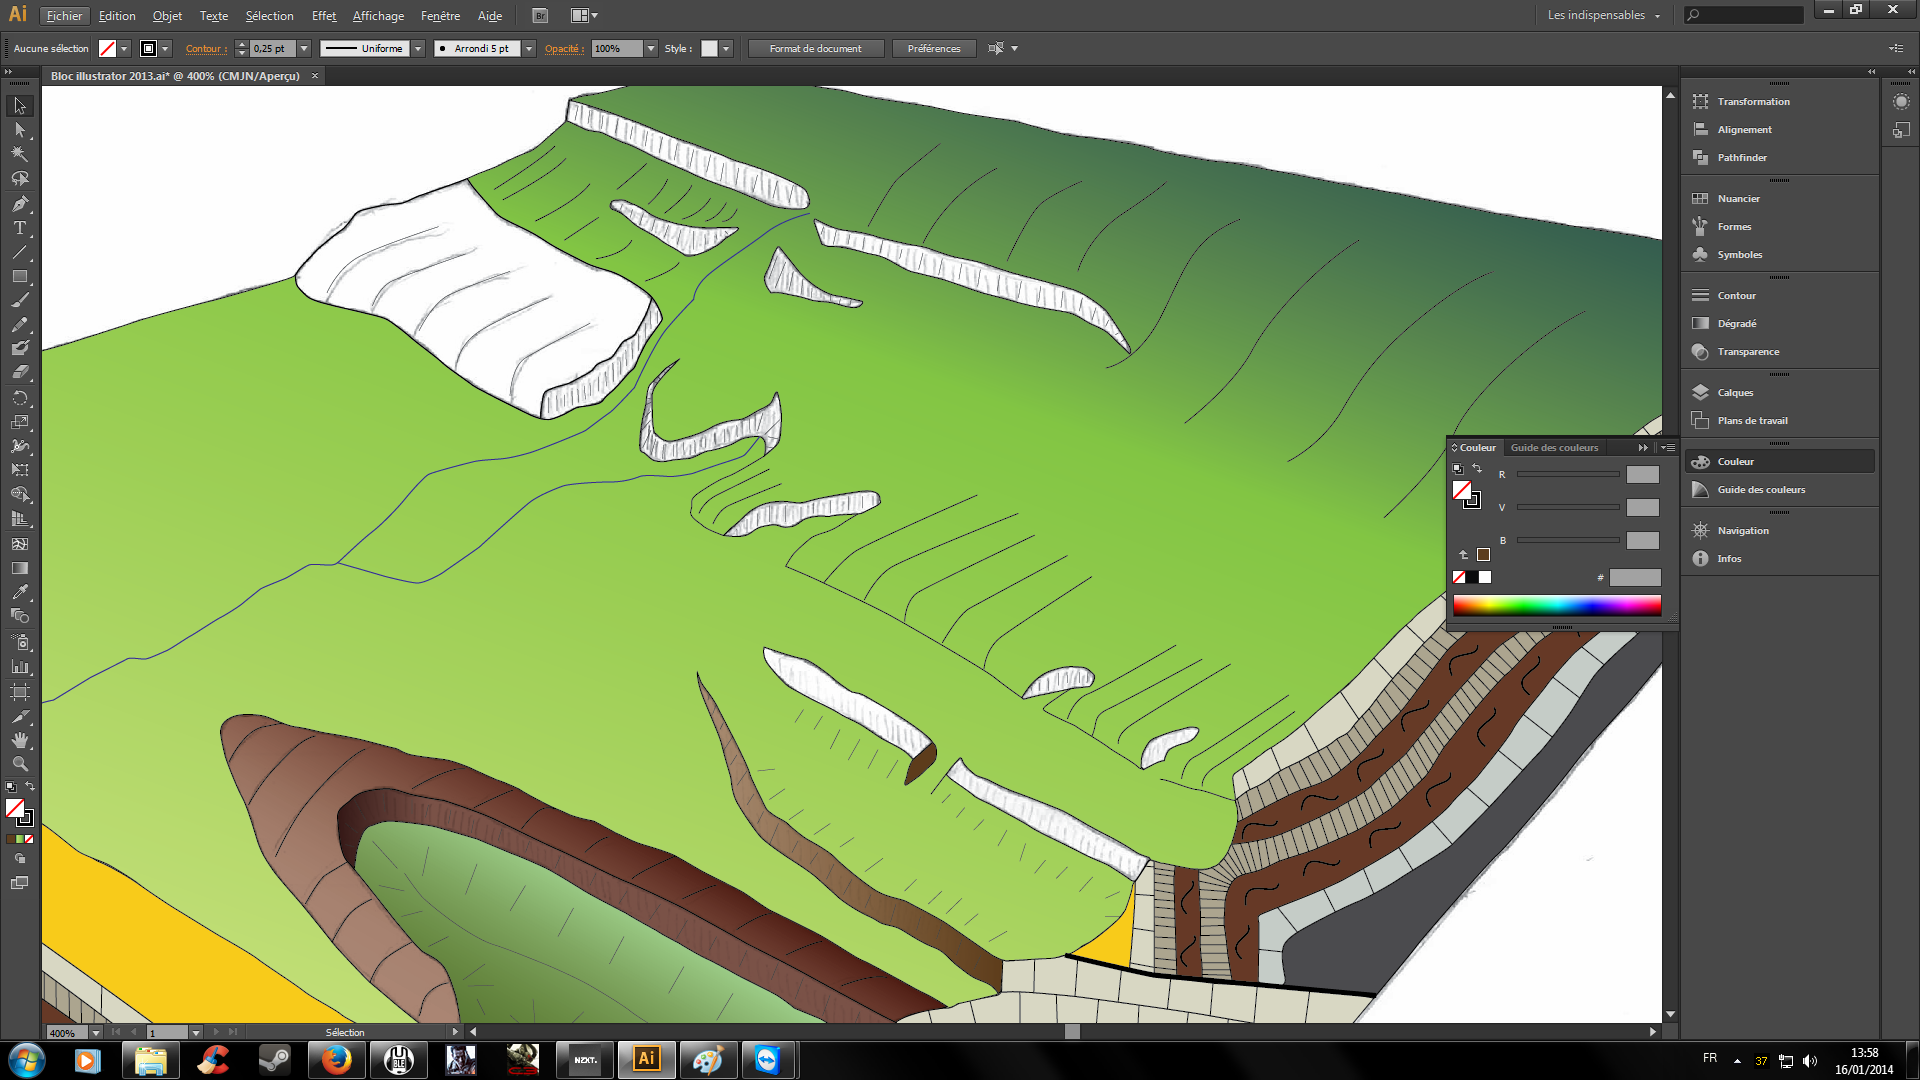Click the Format de document button
This screenshot has height=1080, width=1920.
coord(815,49)
